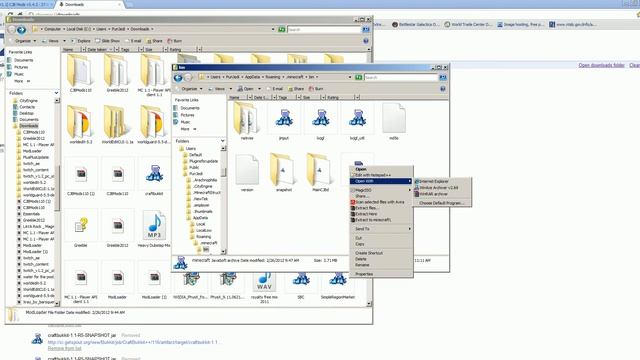This screenshot has height=360, width=640.
Task: Select PlusPlusUpdate in Downloads folder tree
Action: pyautogui.click(x=36, y=157)
